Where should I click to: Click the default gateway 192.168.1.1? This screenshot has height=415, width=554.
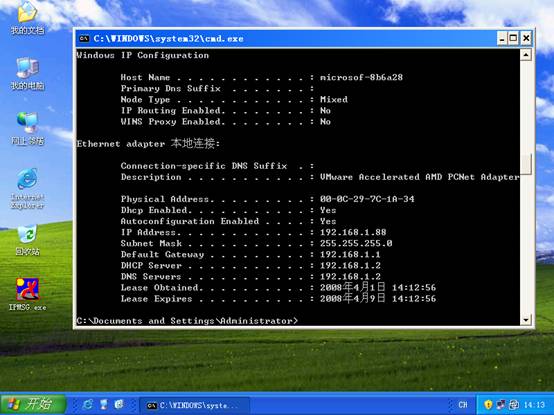point(350,254)
